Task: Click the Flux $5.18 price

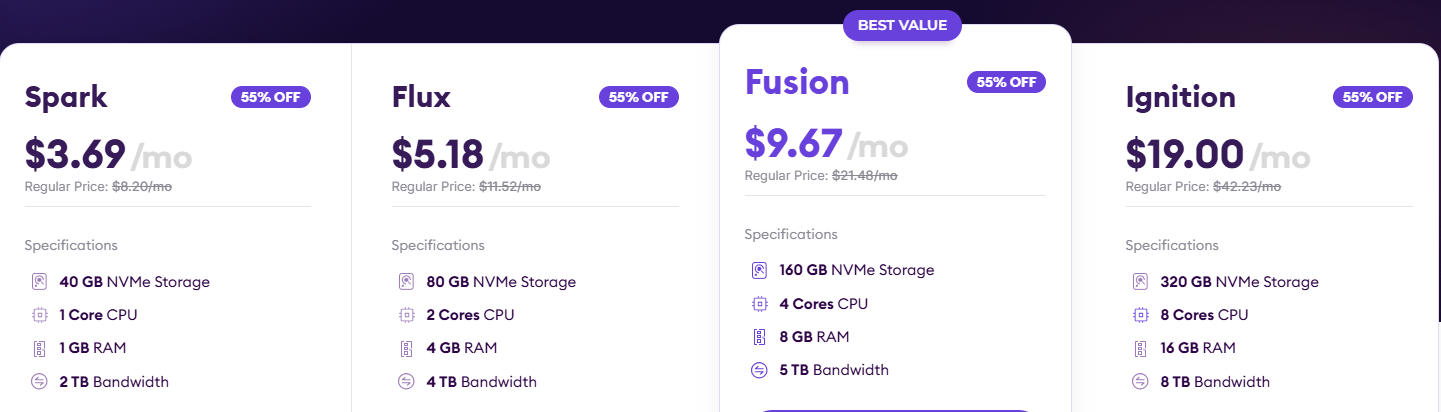Action: 438,154
